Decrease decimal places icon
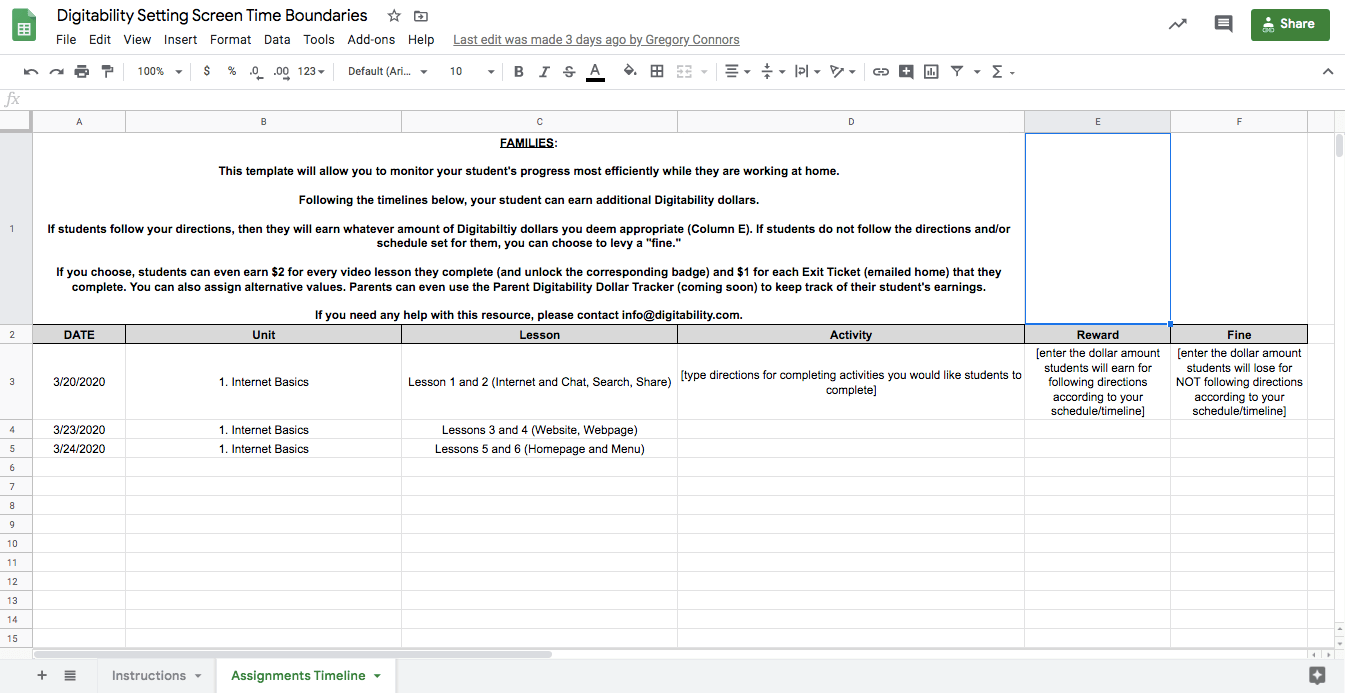The width and height of the screenshot is (1345, 693). click(x=256, y=71)
